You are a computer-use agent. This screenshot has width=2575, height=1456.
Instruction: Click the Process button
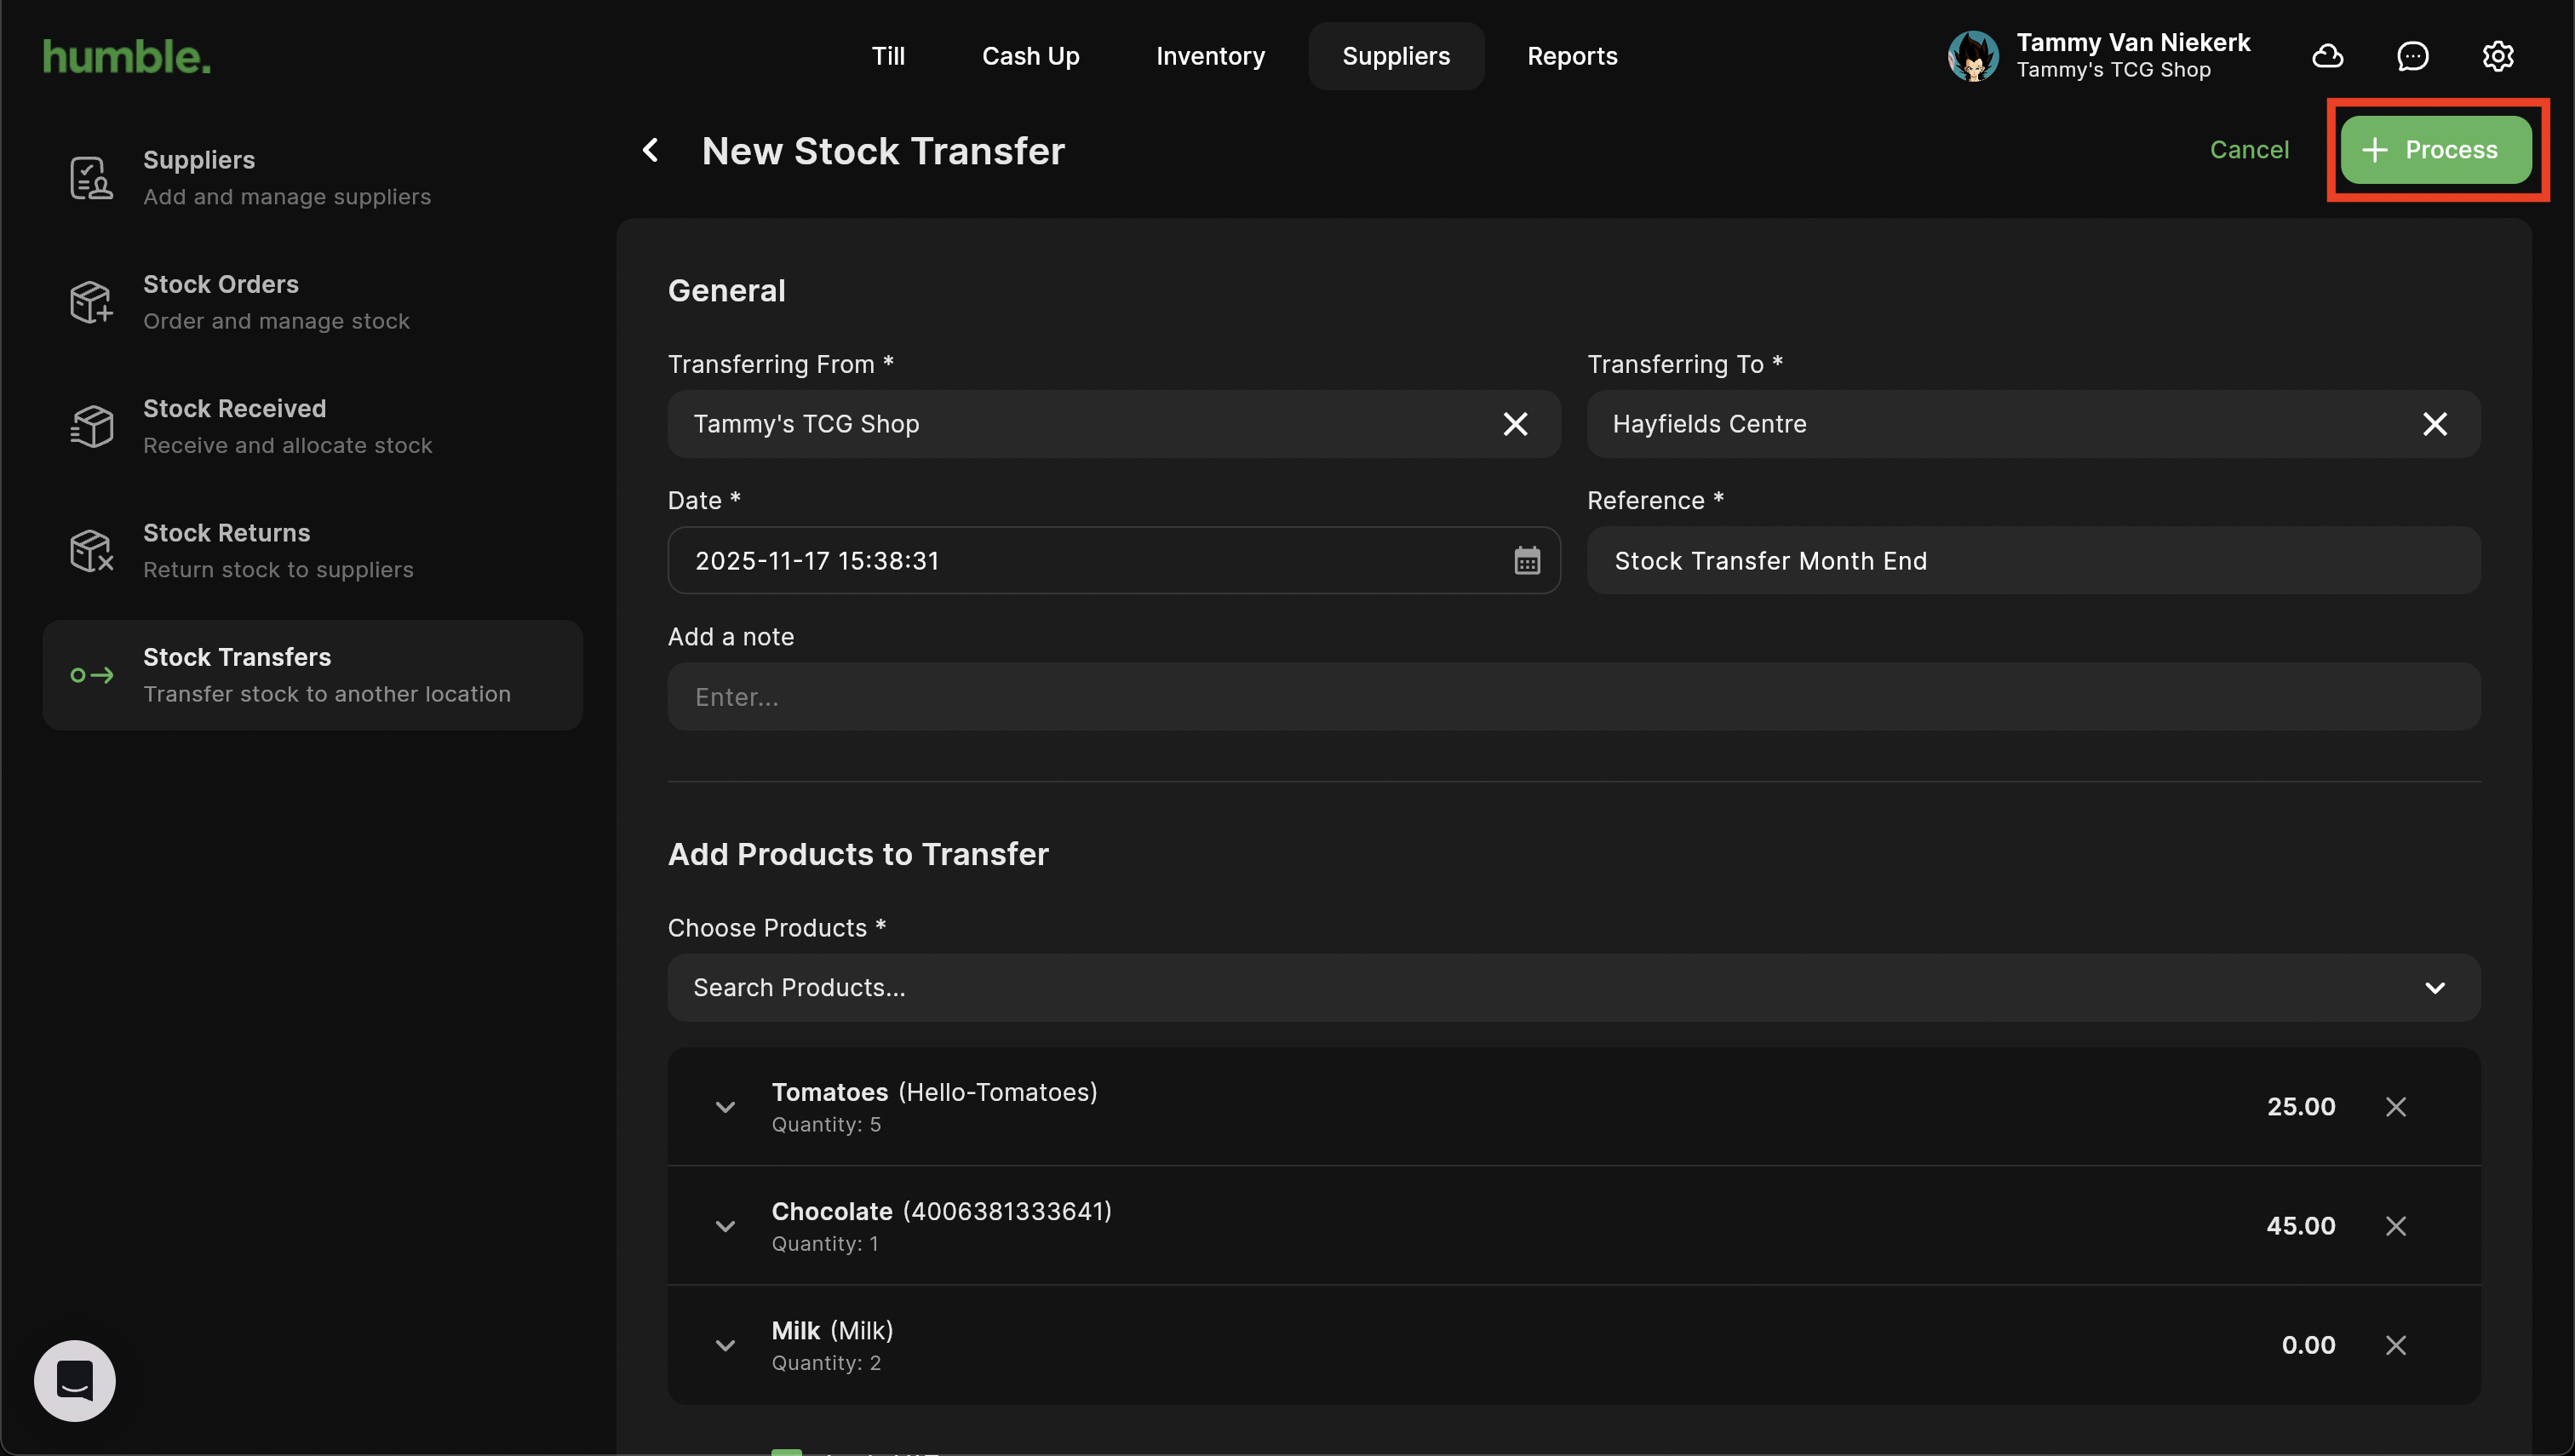click(x=2435, y=150)
